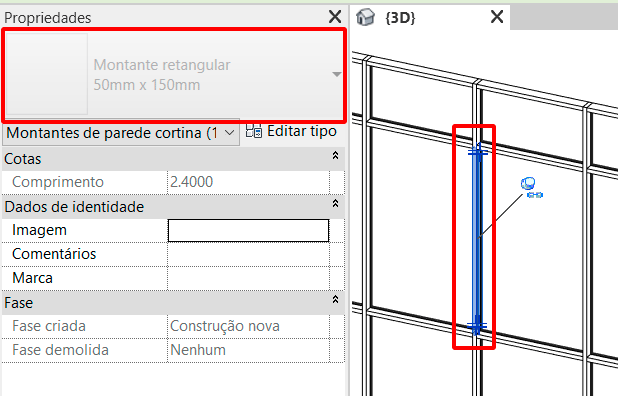This screenshot has height=396, width=618.
Task: Collapse the Dados de identidade section
Action: (335, 203)
